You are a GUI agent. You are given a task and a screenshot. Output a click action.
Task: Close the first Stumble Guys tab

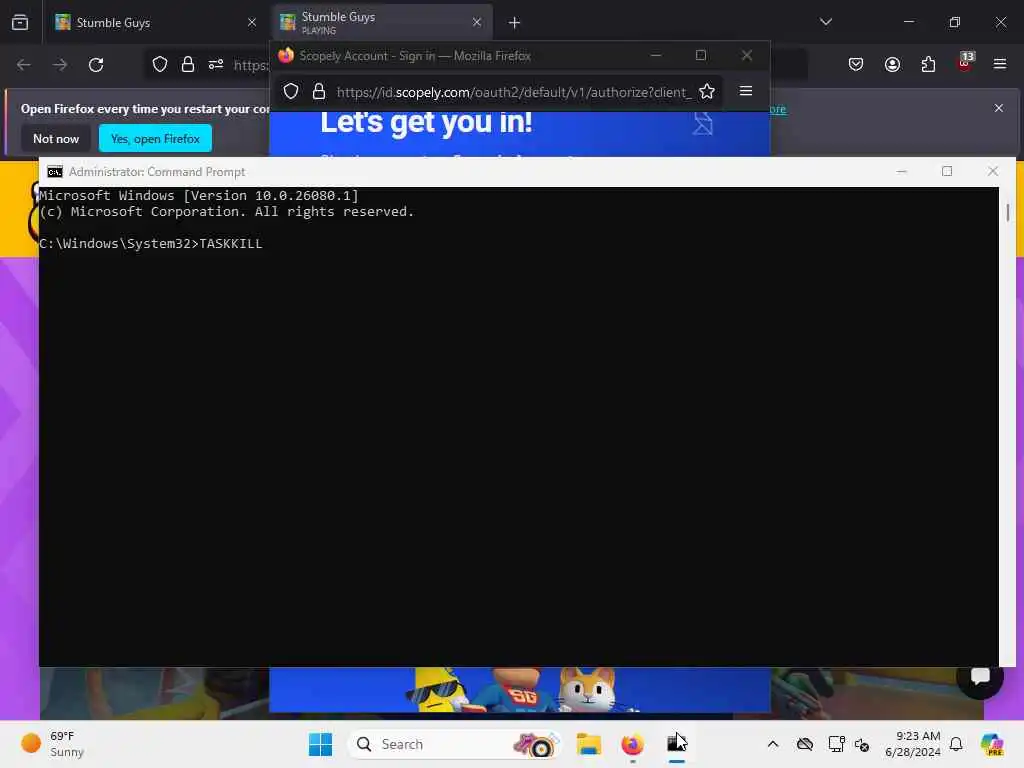click(x=251, y=23)
